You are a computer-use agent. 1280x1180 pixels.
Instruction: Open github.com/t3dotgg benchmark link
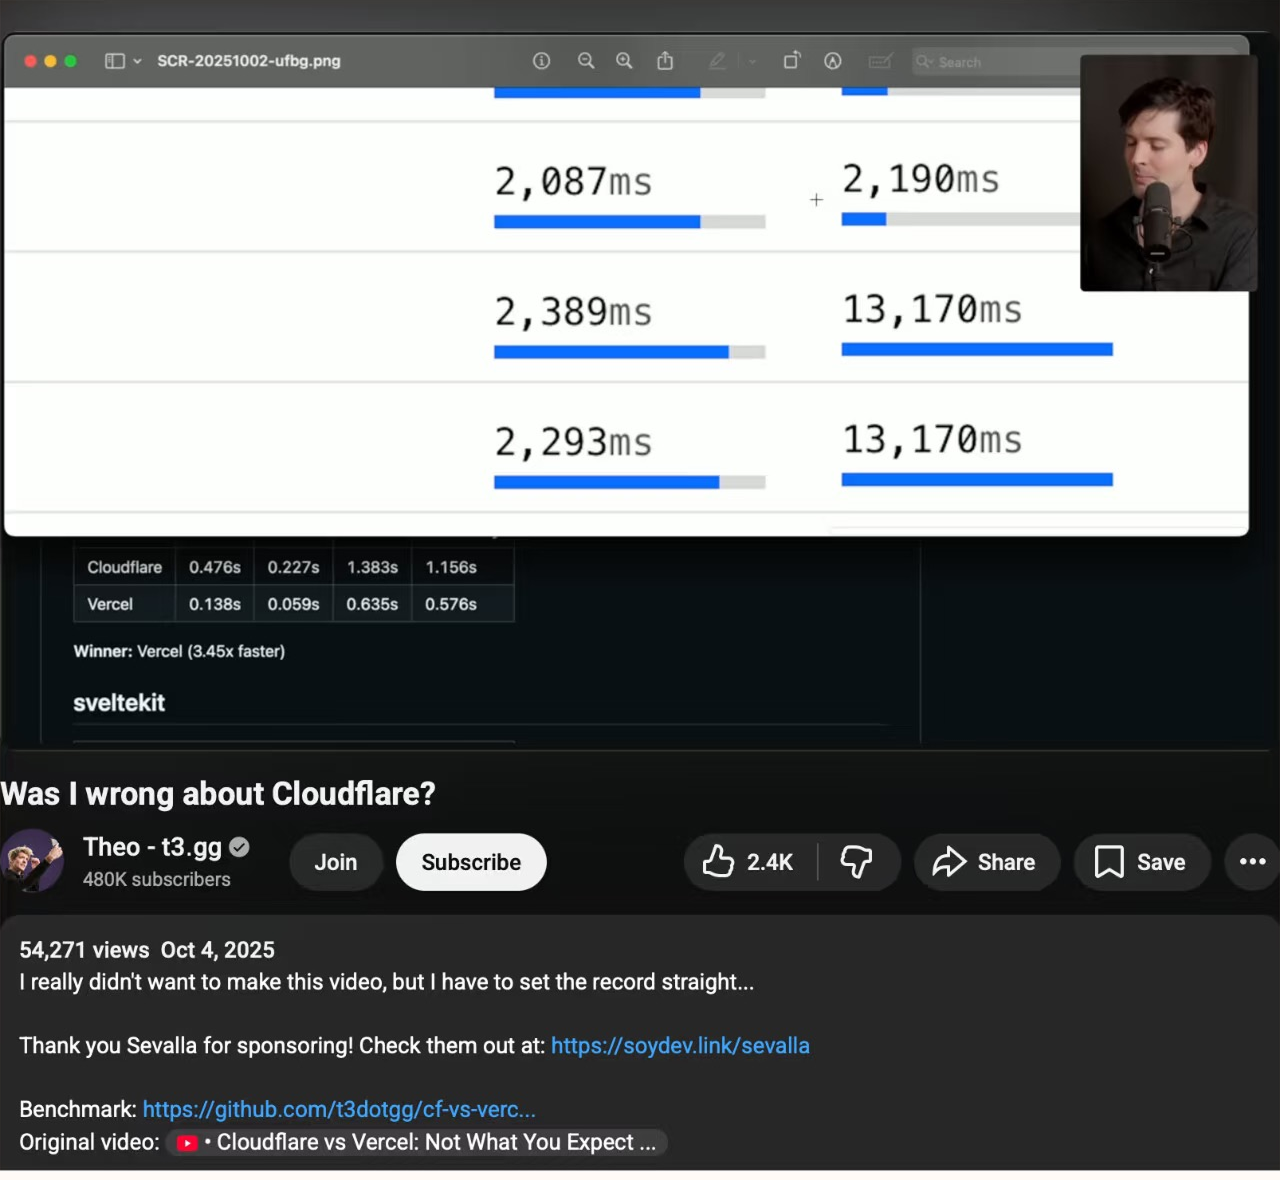pyautogui.click(x=339, y=1110)
